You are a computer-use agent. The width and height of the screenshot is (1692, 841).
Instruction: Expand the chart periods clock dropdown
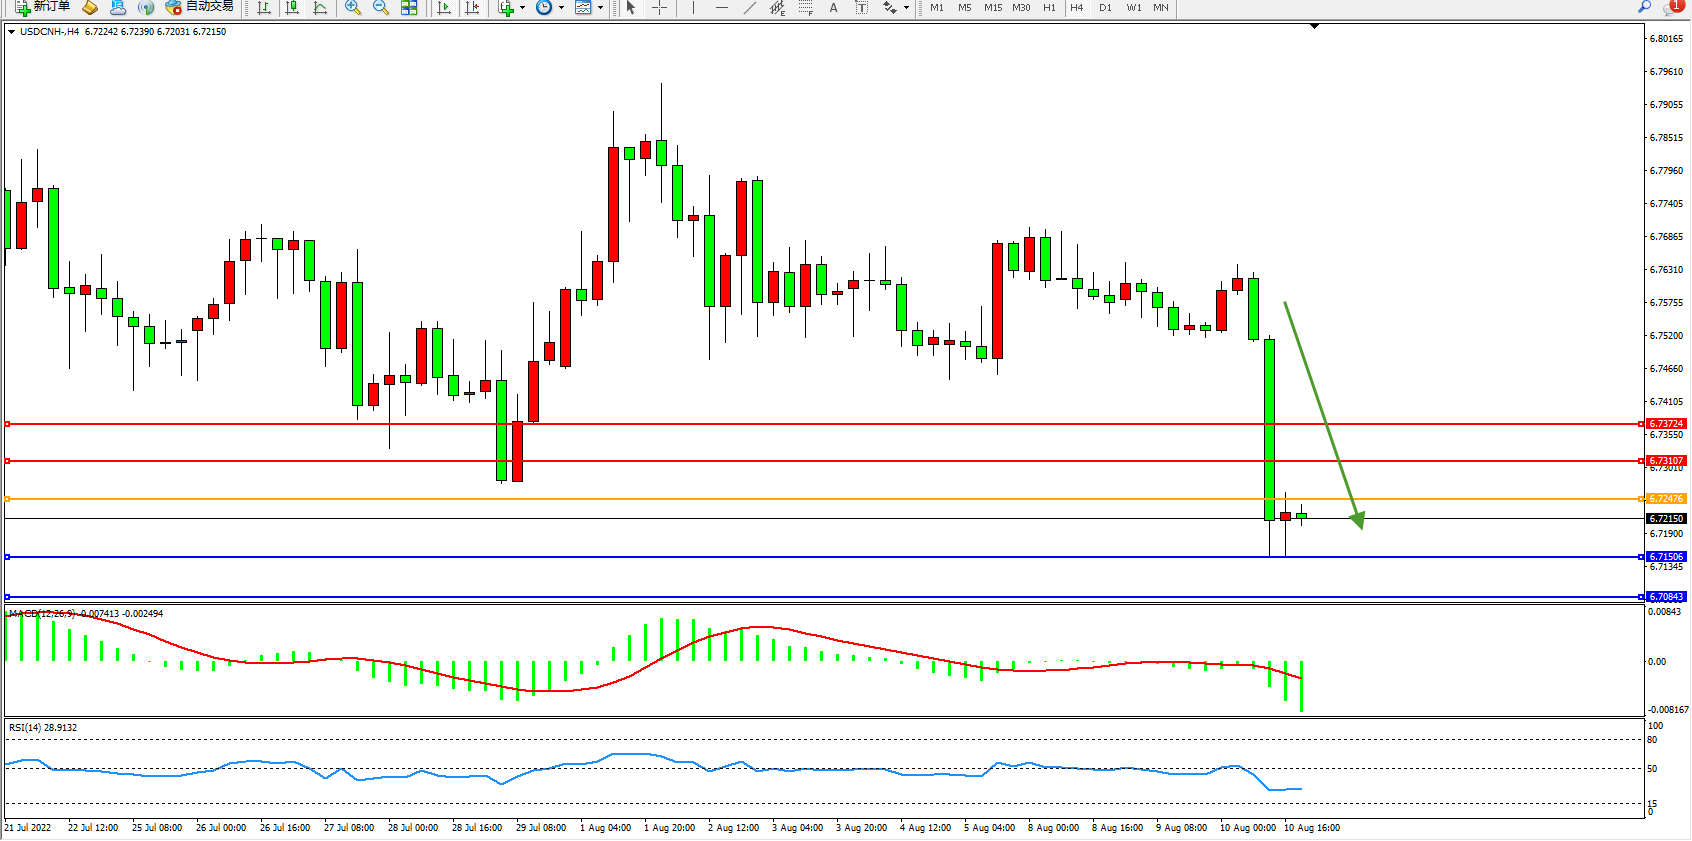tap(561, 8)
